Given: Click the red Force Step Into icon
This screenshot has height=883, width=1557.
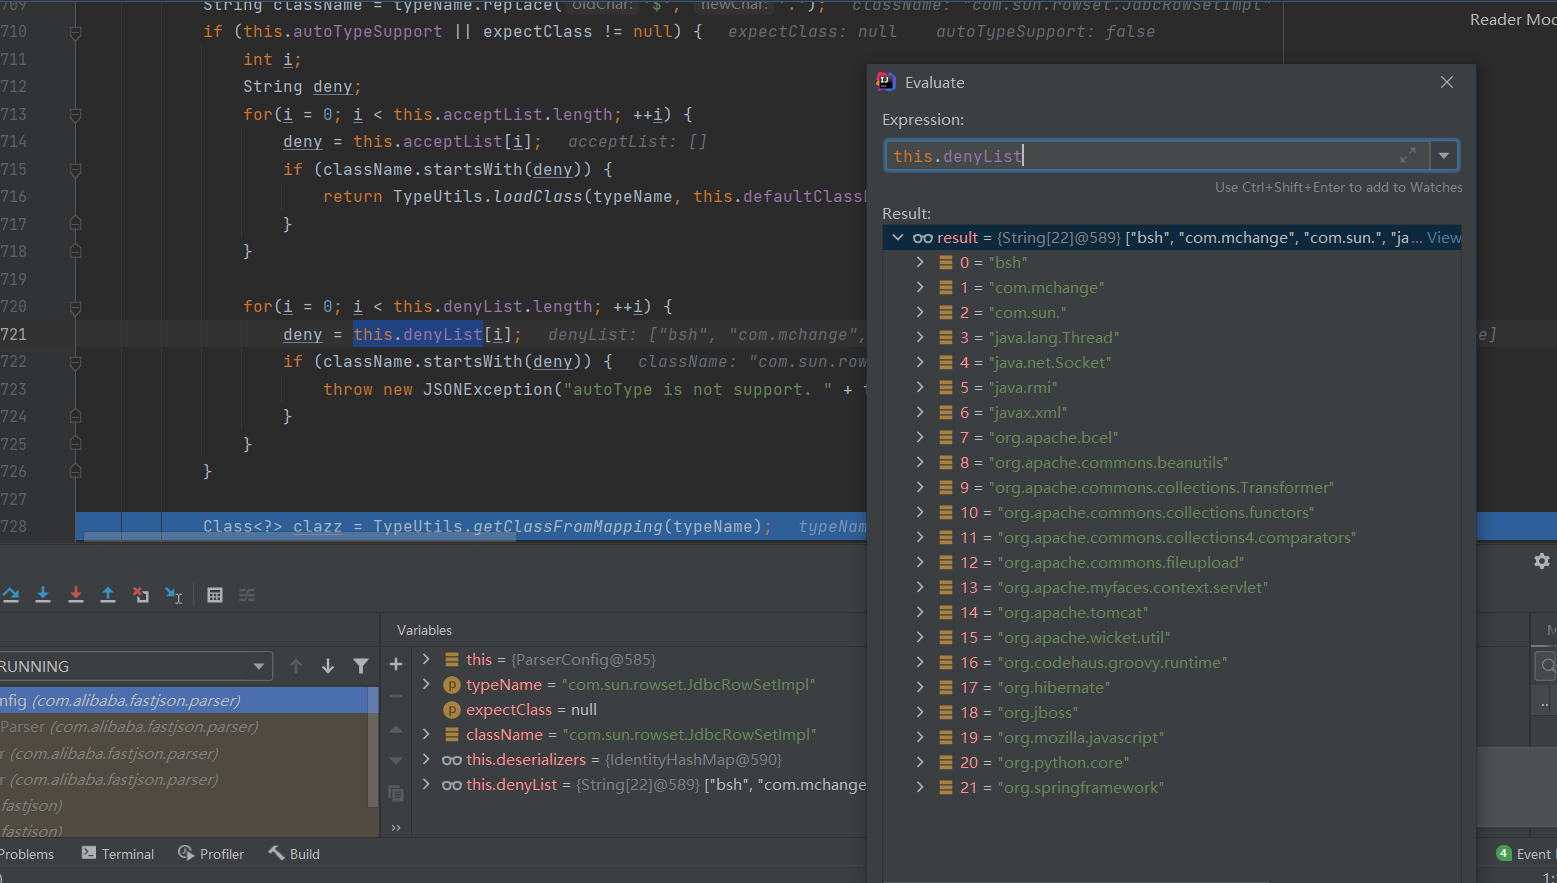Looking at the screenshot, I should (x=76, y=595).
